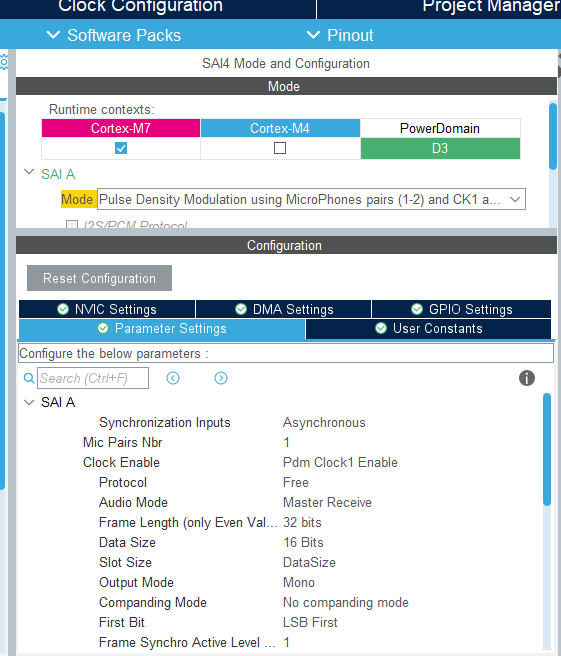Open the SAI A Mode dropdown
The height and width of the screenshot is (656, 561).
tap(311, 199)
